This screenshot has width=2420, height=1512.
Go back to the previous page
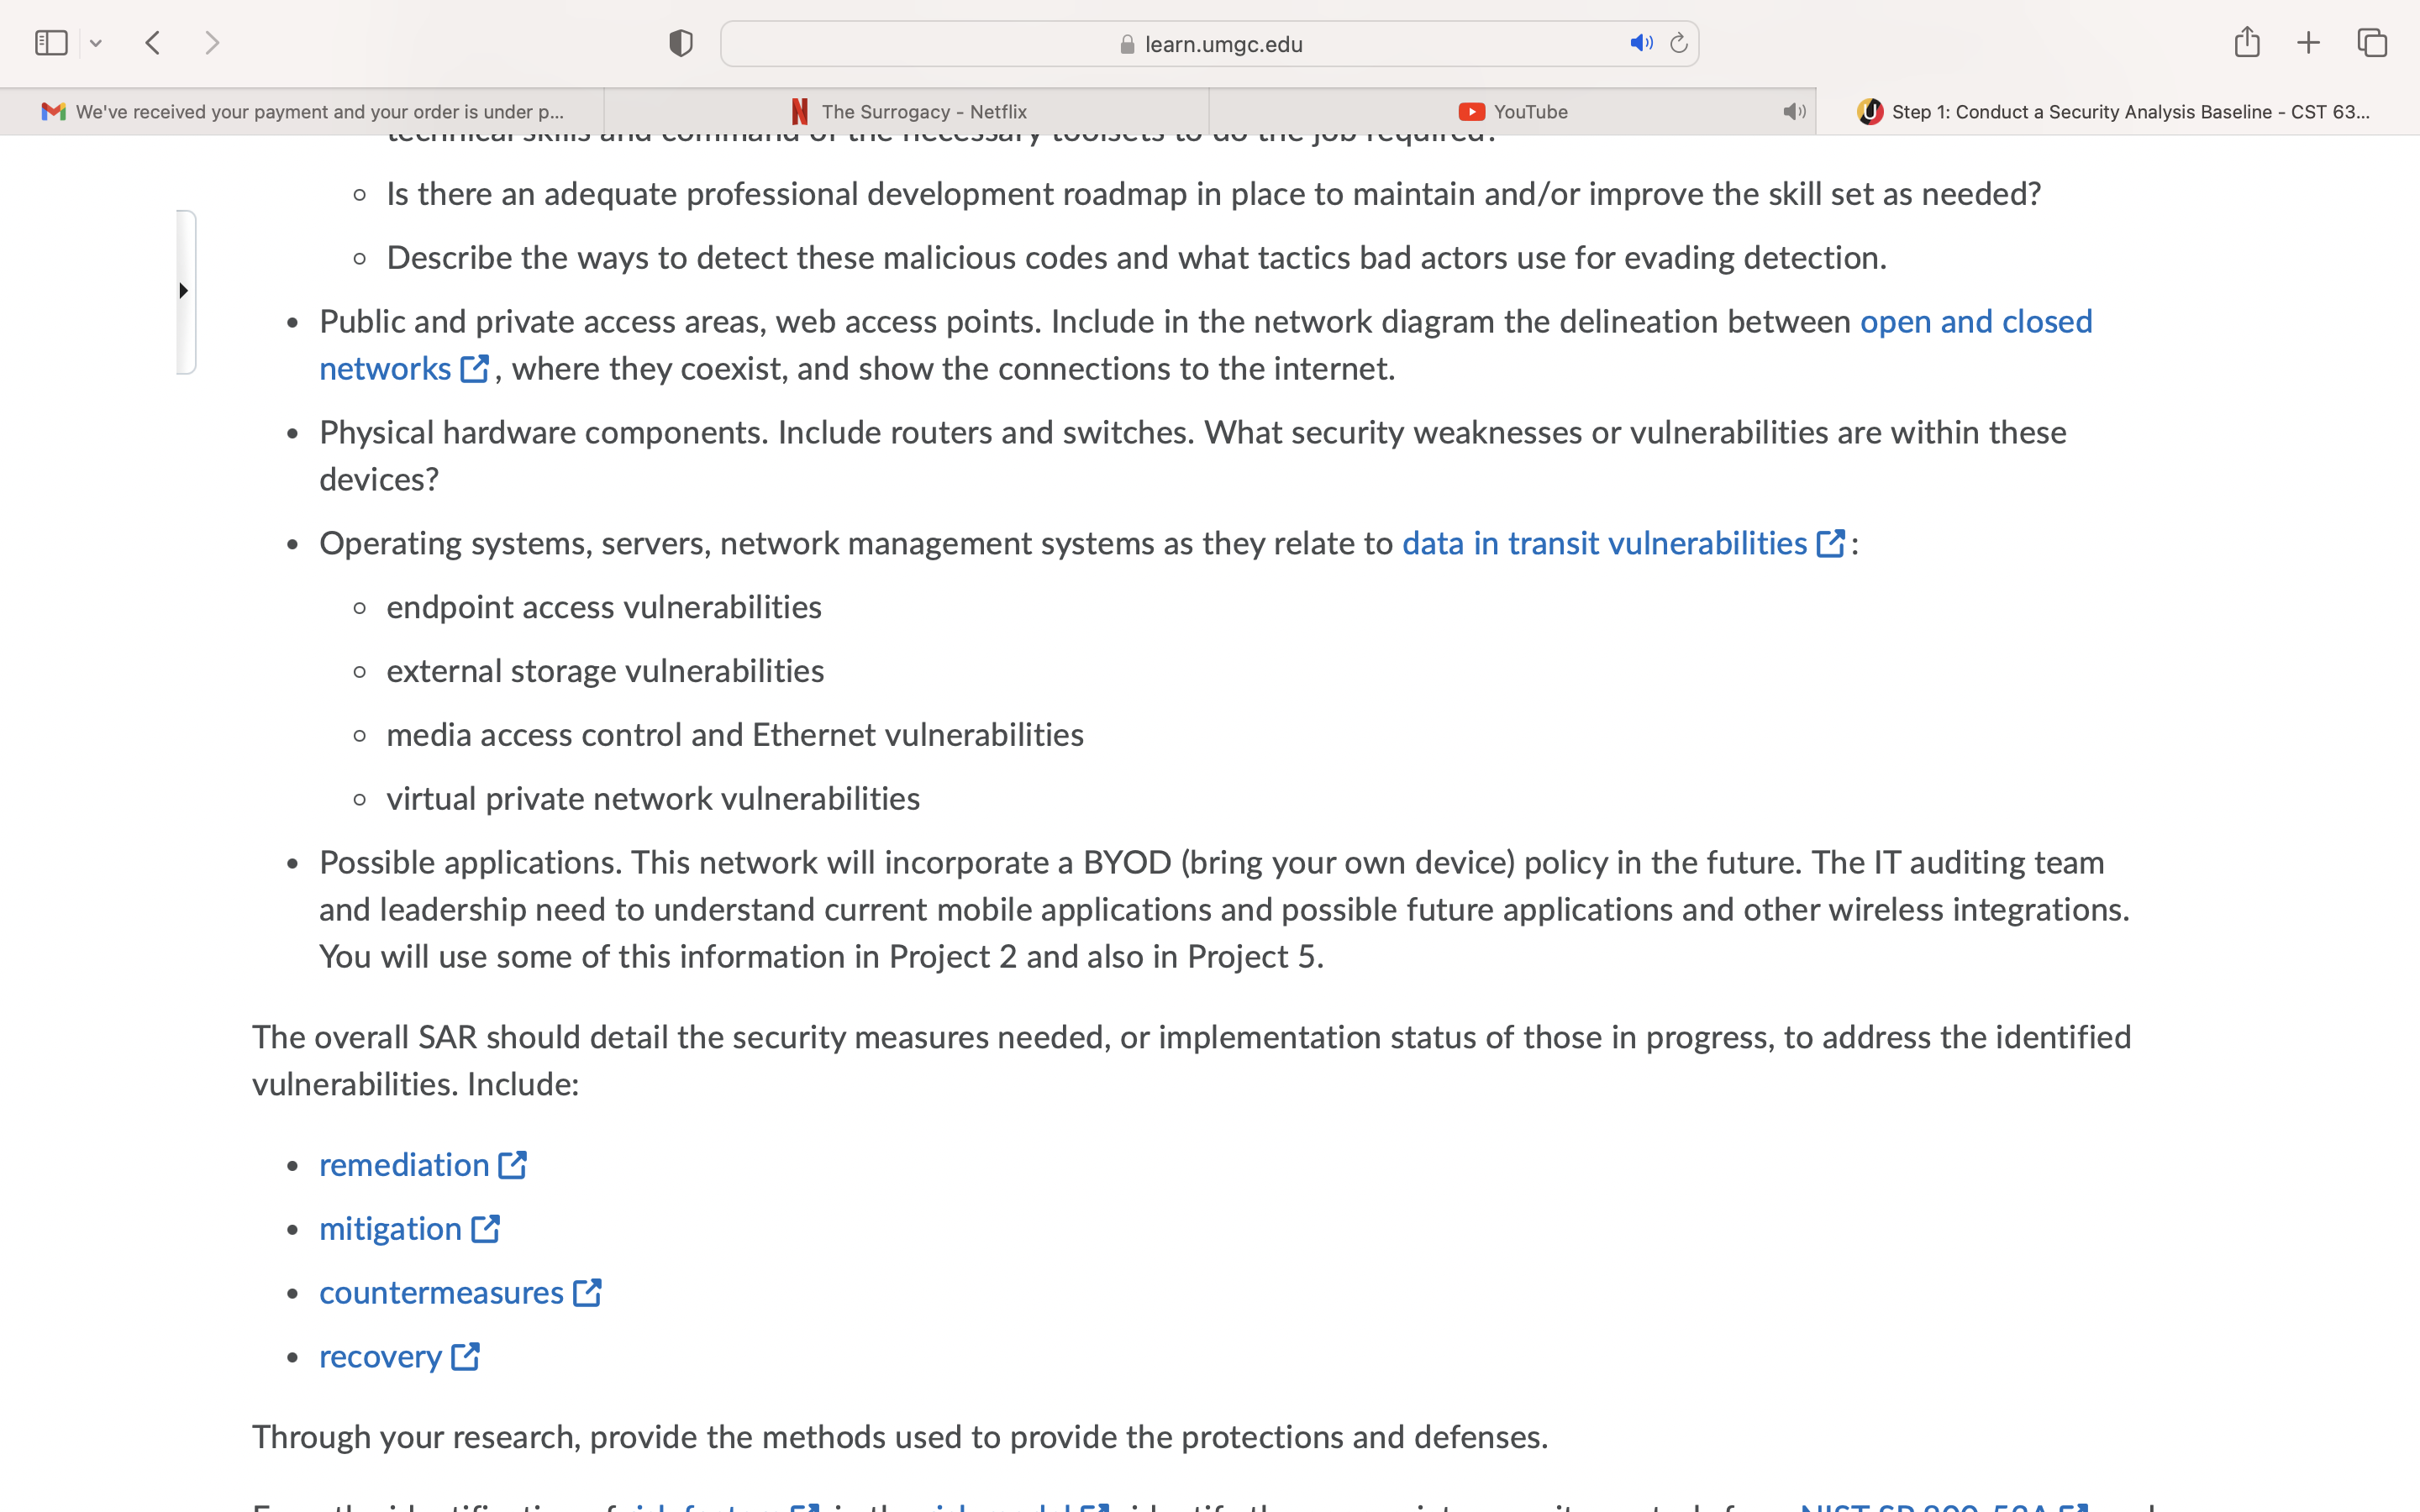click(153, 43)
